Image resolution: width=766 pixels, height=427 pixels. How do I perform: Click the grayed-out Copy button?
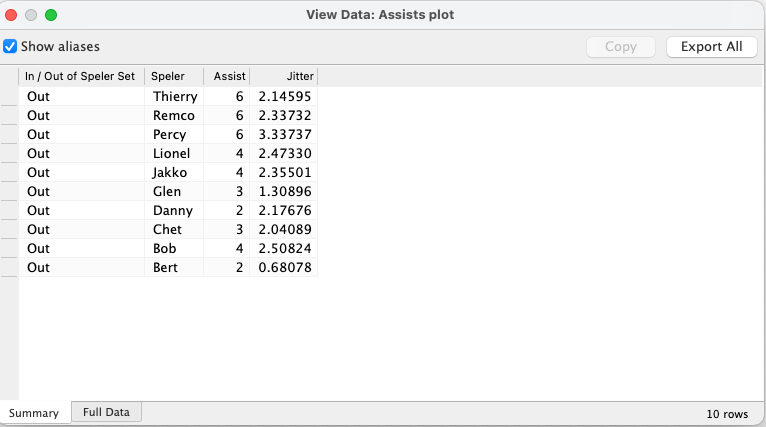(x=620, y=47)
